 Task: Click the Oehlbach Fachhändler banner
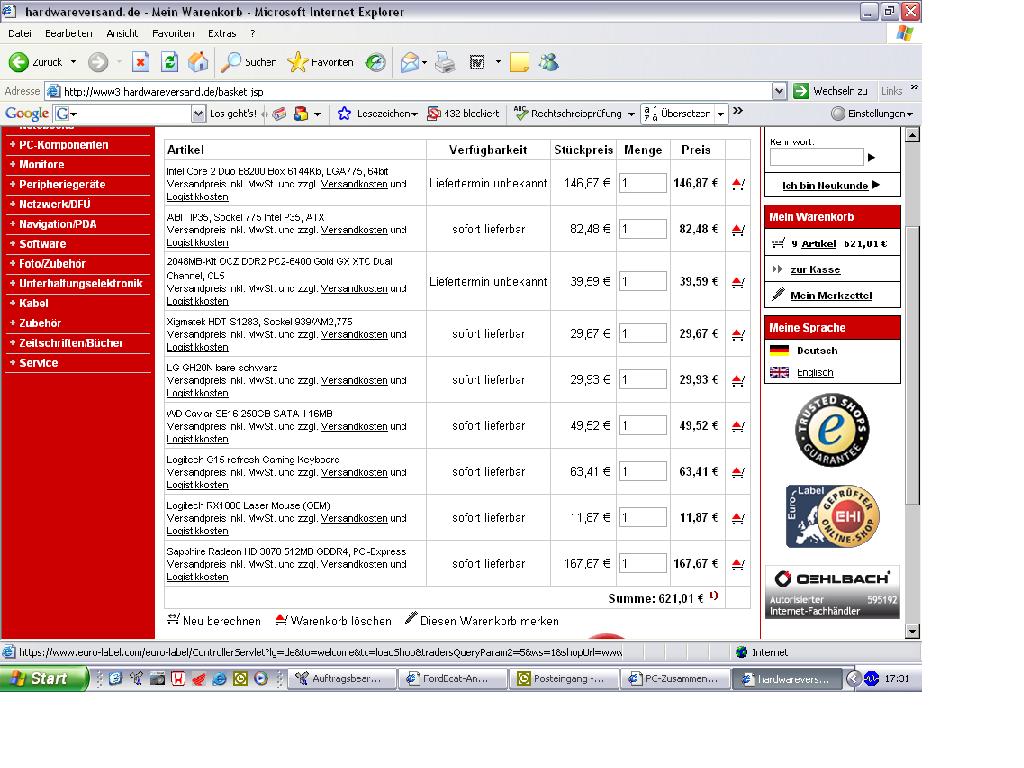pyautogui.click(x=832, y=592)
